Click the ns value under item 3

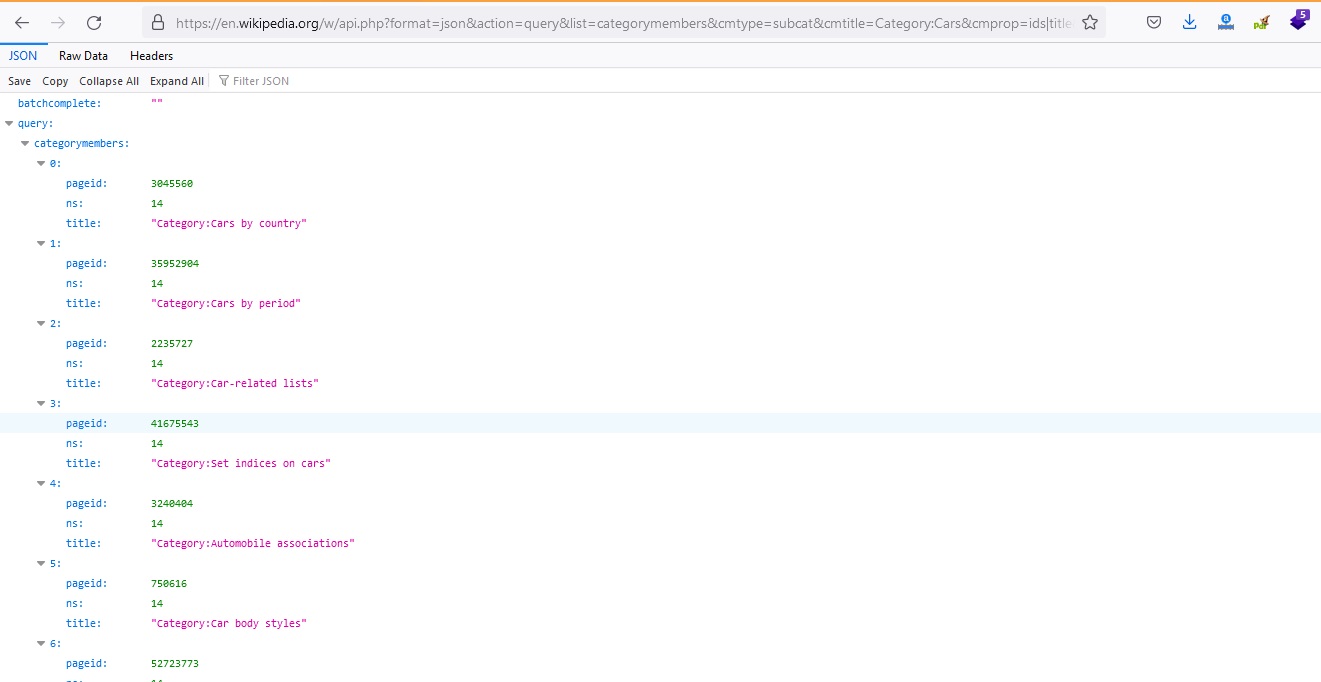tap(157, 444)
